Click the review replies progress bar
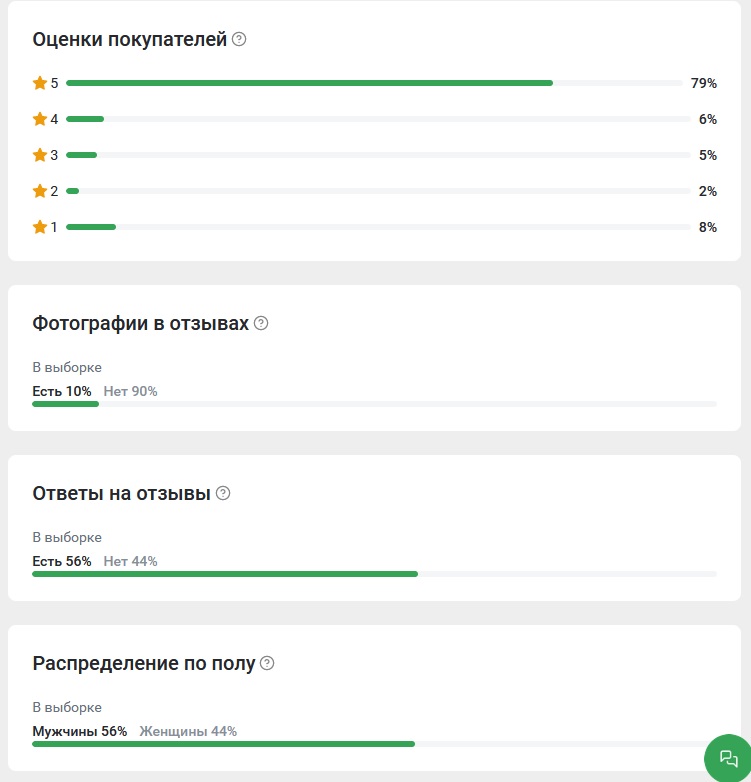 pyautogui.click(x=375, y=574)
